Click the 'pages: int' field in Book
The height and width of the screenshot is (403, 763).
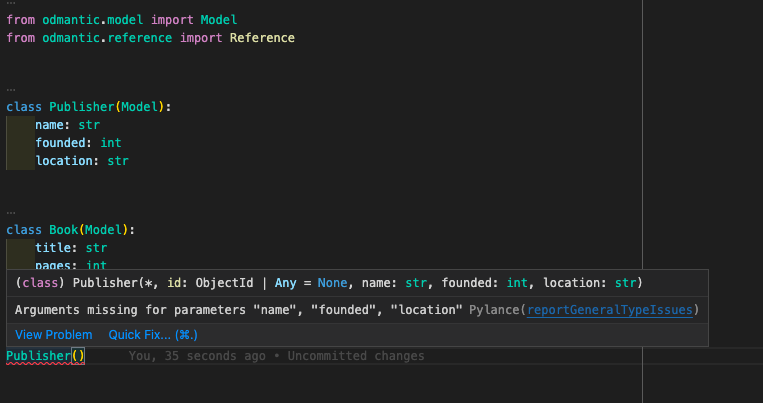pos(71,265)
